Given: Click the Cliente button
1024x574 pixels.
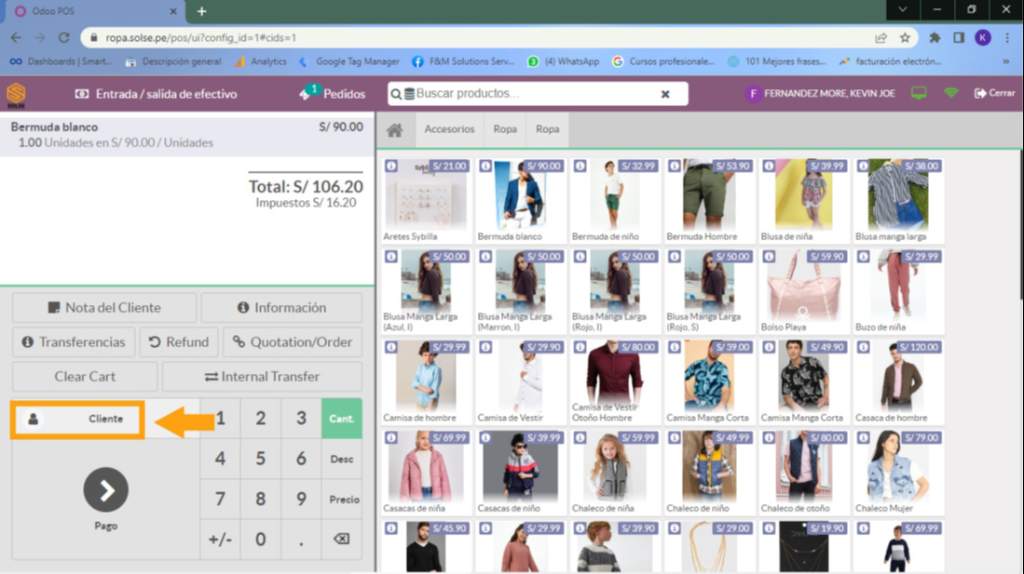Looking at the screenshot, I should (78, 419).
